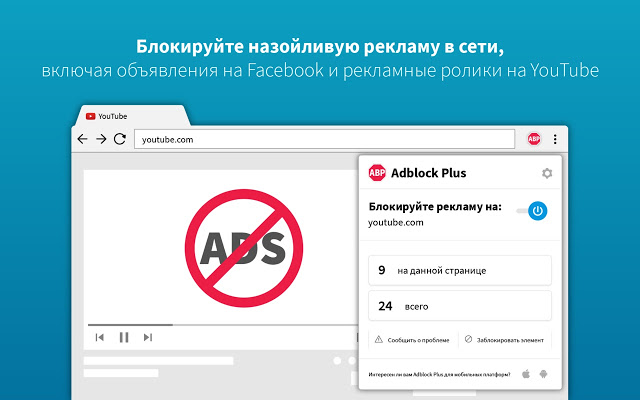This screenshot has width=640, height=400.
Task: Click the crossed-out ADS video image
Action: [244, 248]
